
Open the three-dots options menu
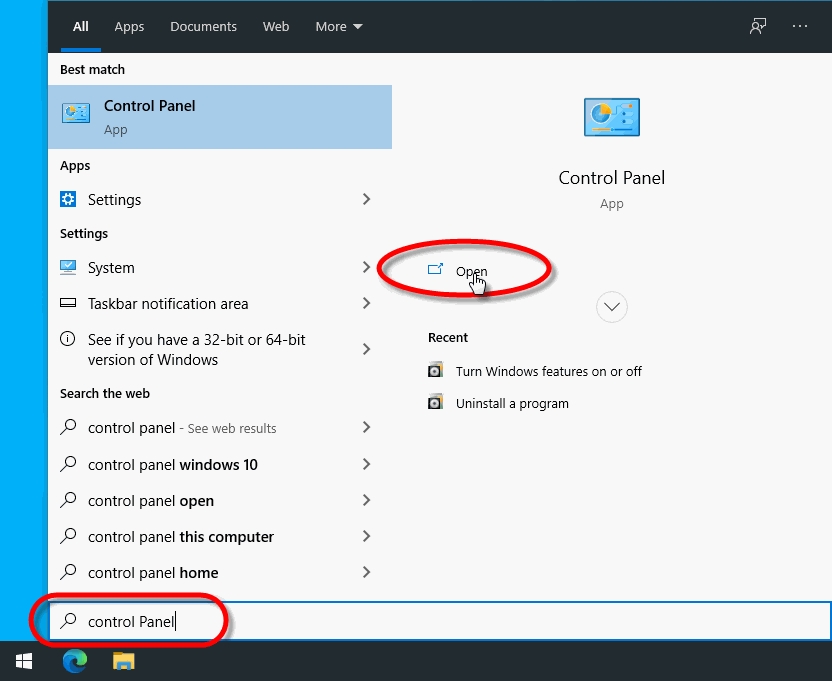click(800, 26)
